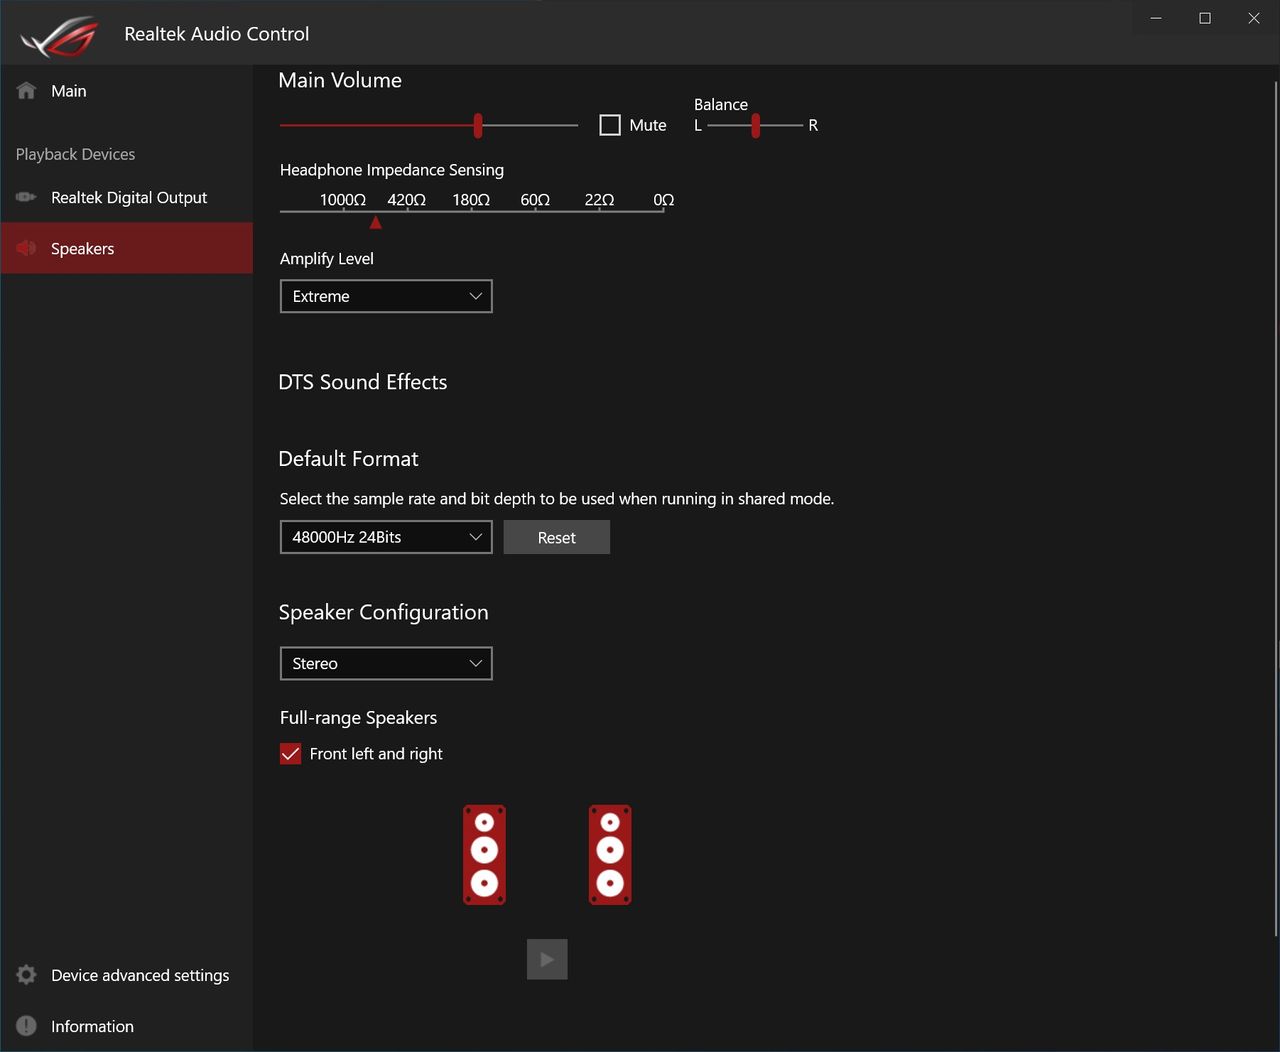Click the Amplify Level label
Viewport: 1280px width, 1052px height.
[x=327, y=259]
